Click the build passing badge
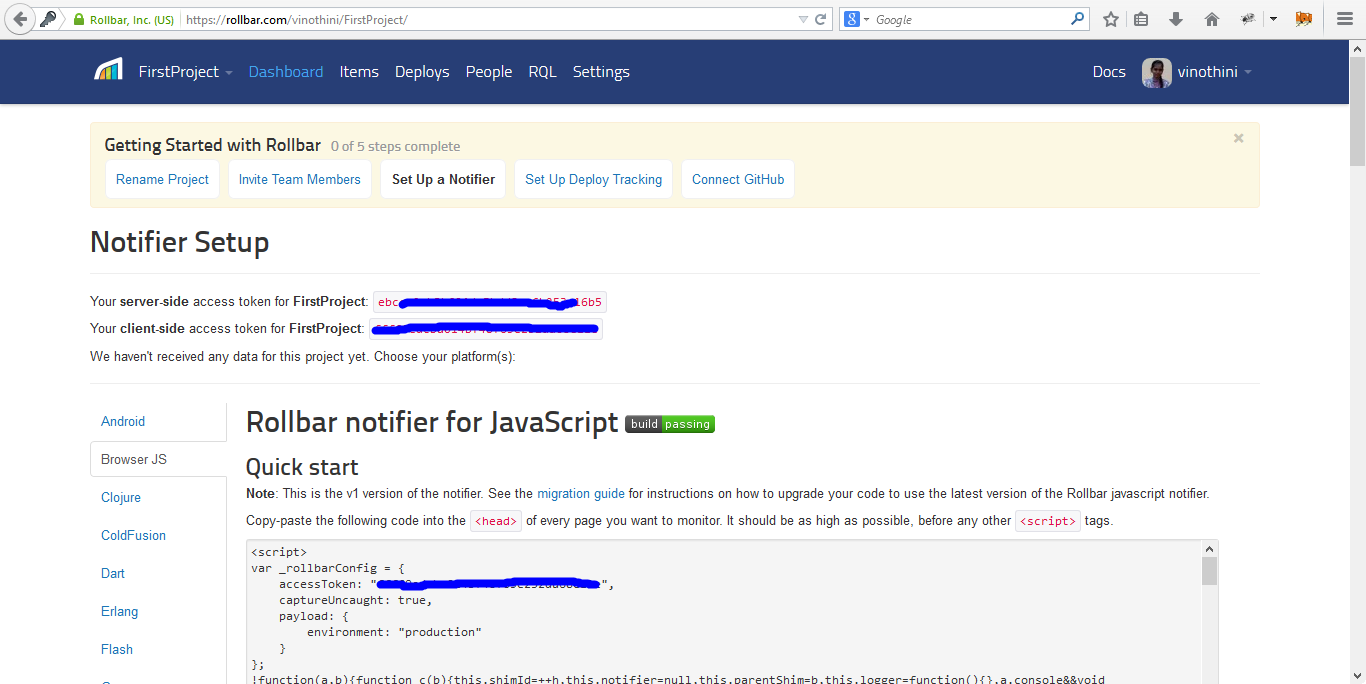 click(670, 424)
